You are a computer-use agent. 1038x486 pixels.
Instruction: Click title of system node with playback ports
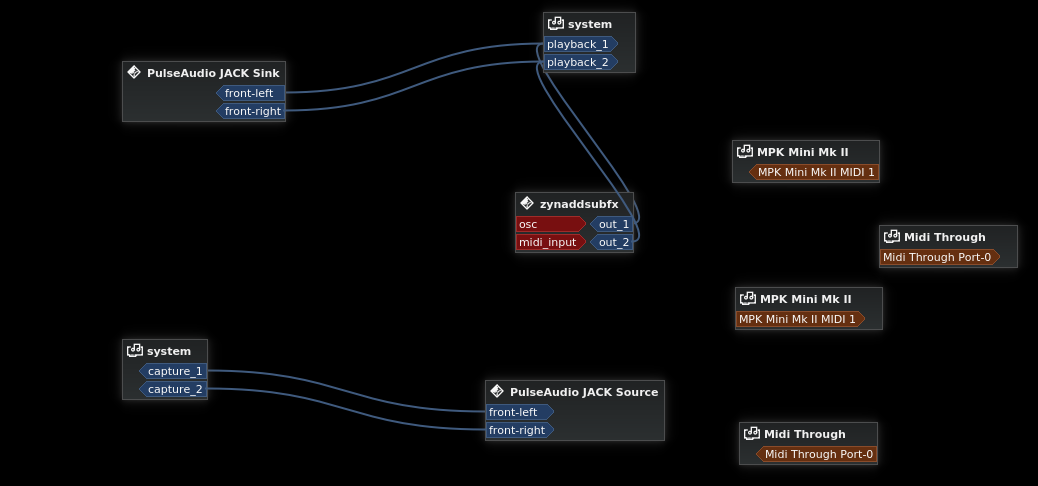point(590,24)
